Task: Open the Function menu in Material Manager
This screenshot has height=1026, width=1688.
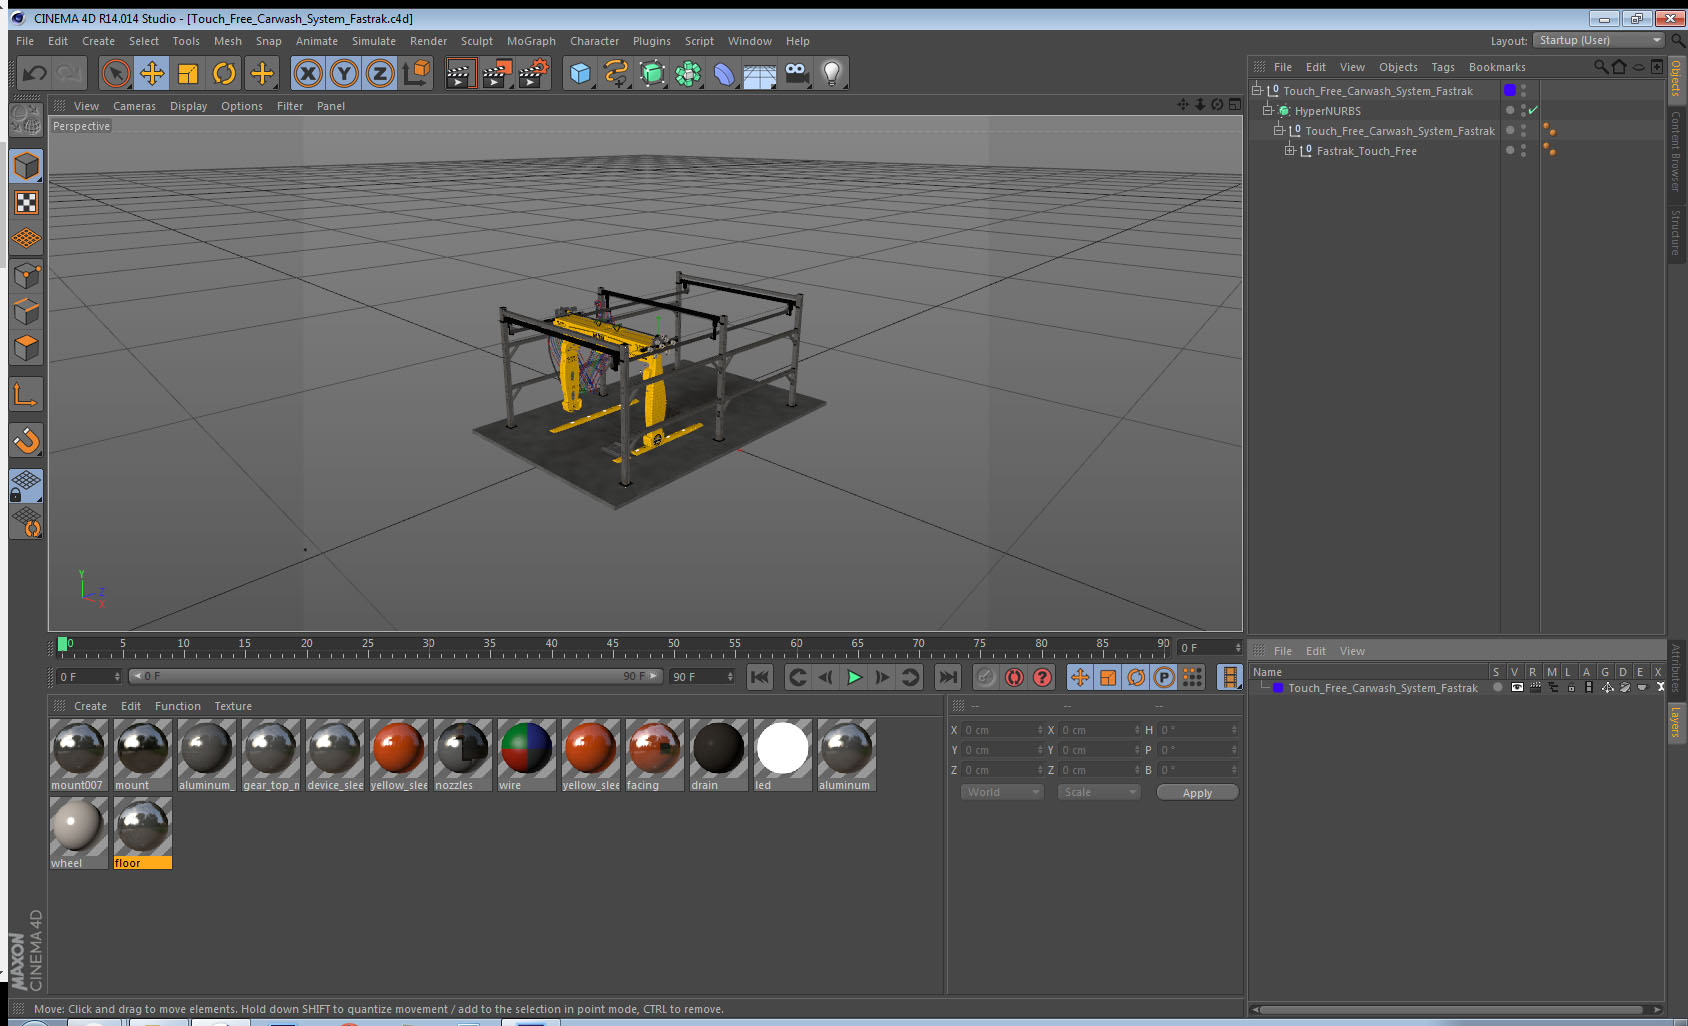Action: [178, 706]
